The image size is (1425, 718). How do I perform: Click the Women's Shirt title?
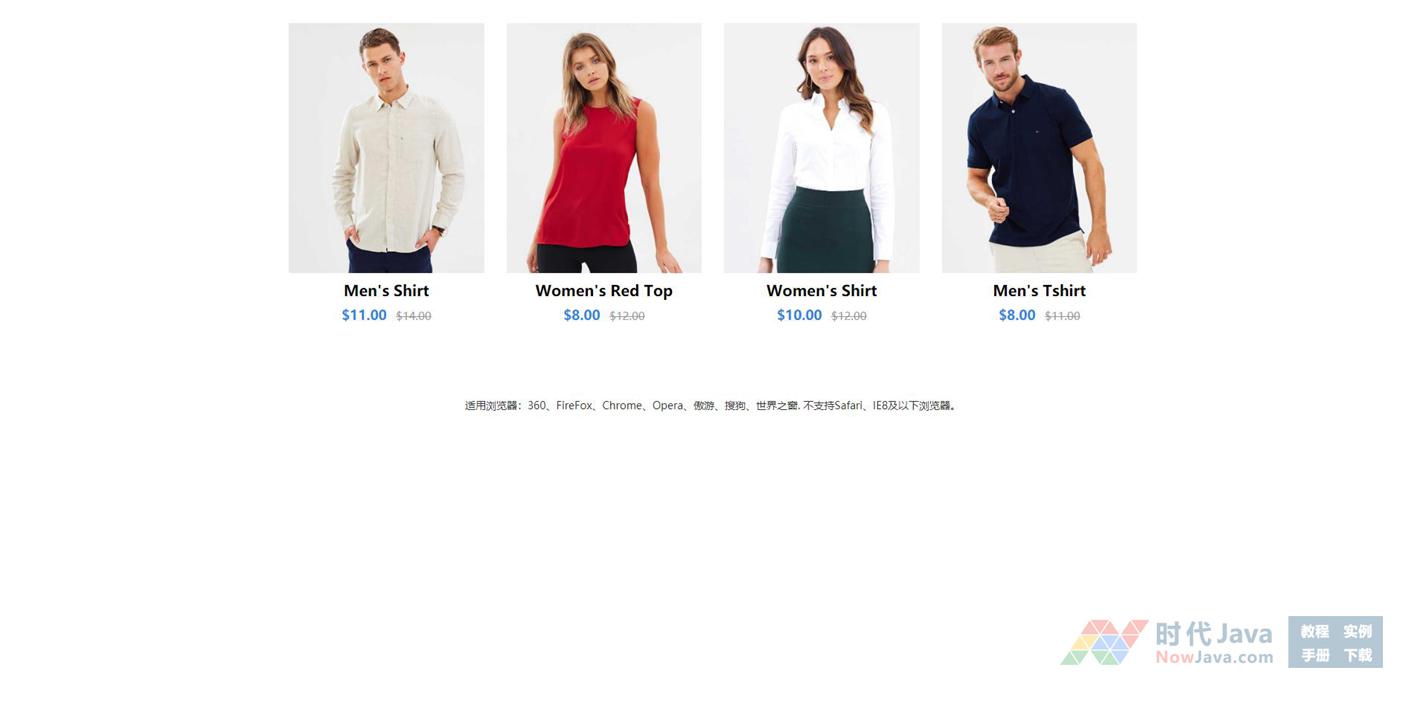tap(821, 291)
